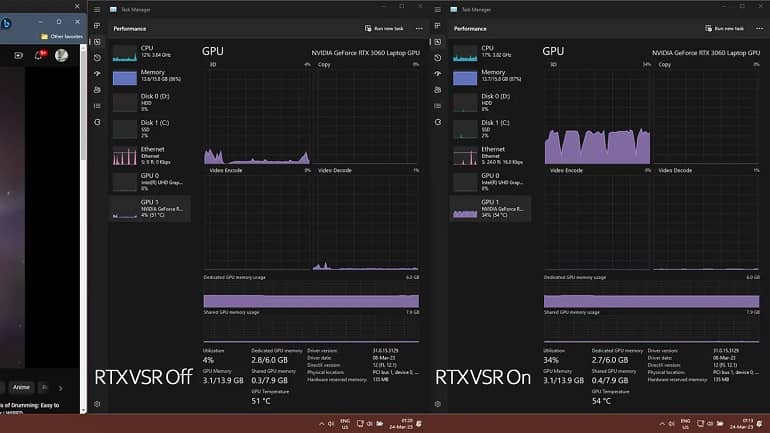Image resolution: width=770 pixels, height=433 pixels.
Task: Click the 0.4/7.9 GB shared GPU memory value
Action: [610, 380]
